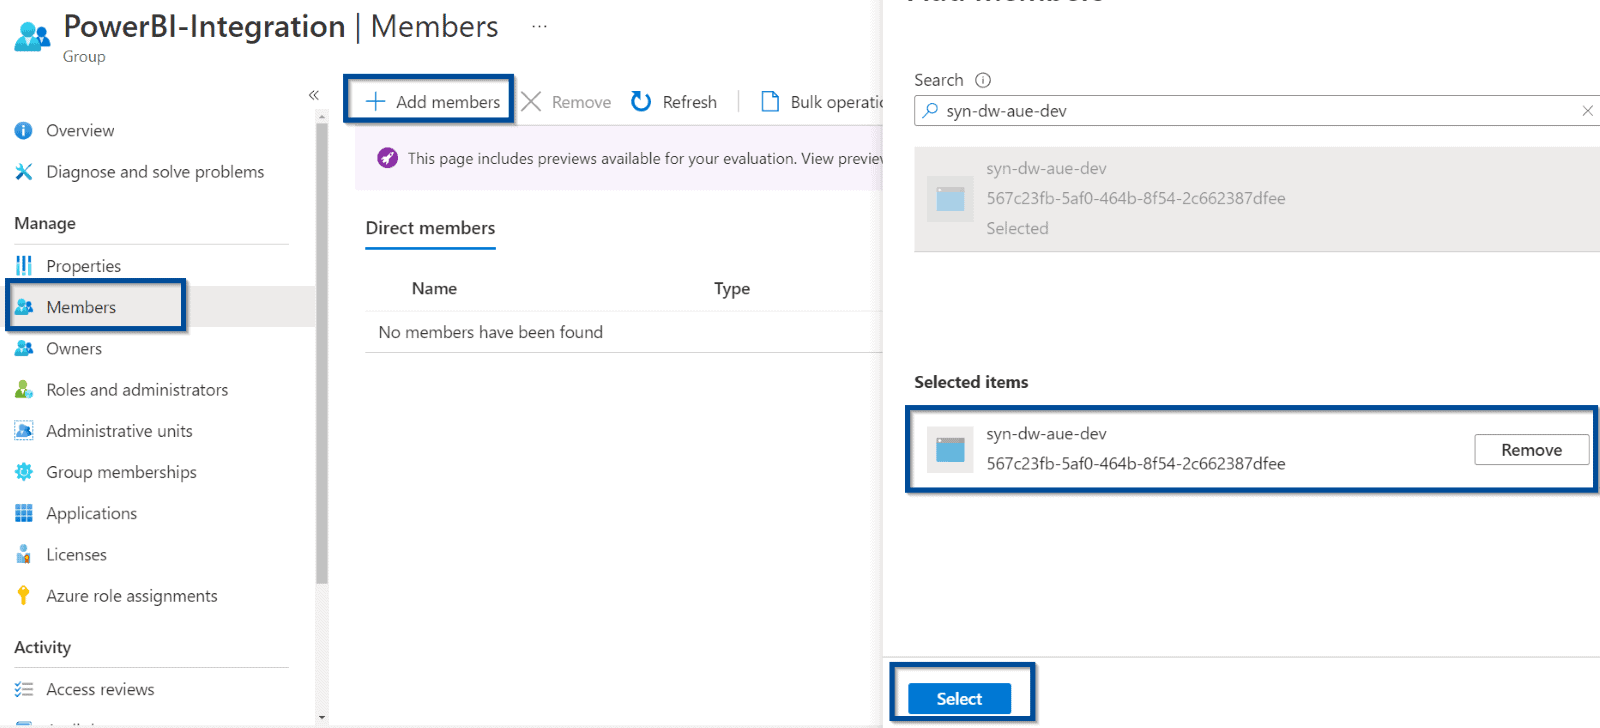This screenshot has height=728, width=1600.
Task: Click the Members people icon
Action: [24, 307]
